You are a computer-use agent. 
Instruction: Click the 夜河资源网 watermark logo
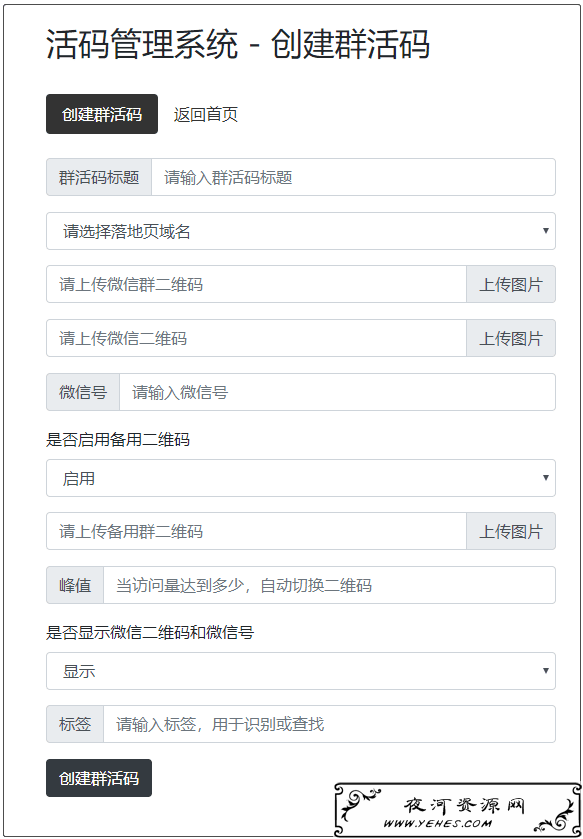[x=458, y=810]
